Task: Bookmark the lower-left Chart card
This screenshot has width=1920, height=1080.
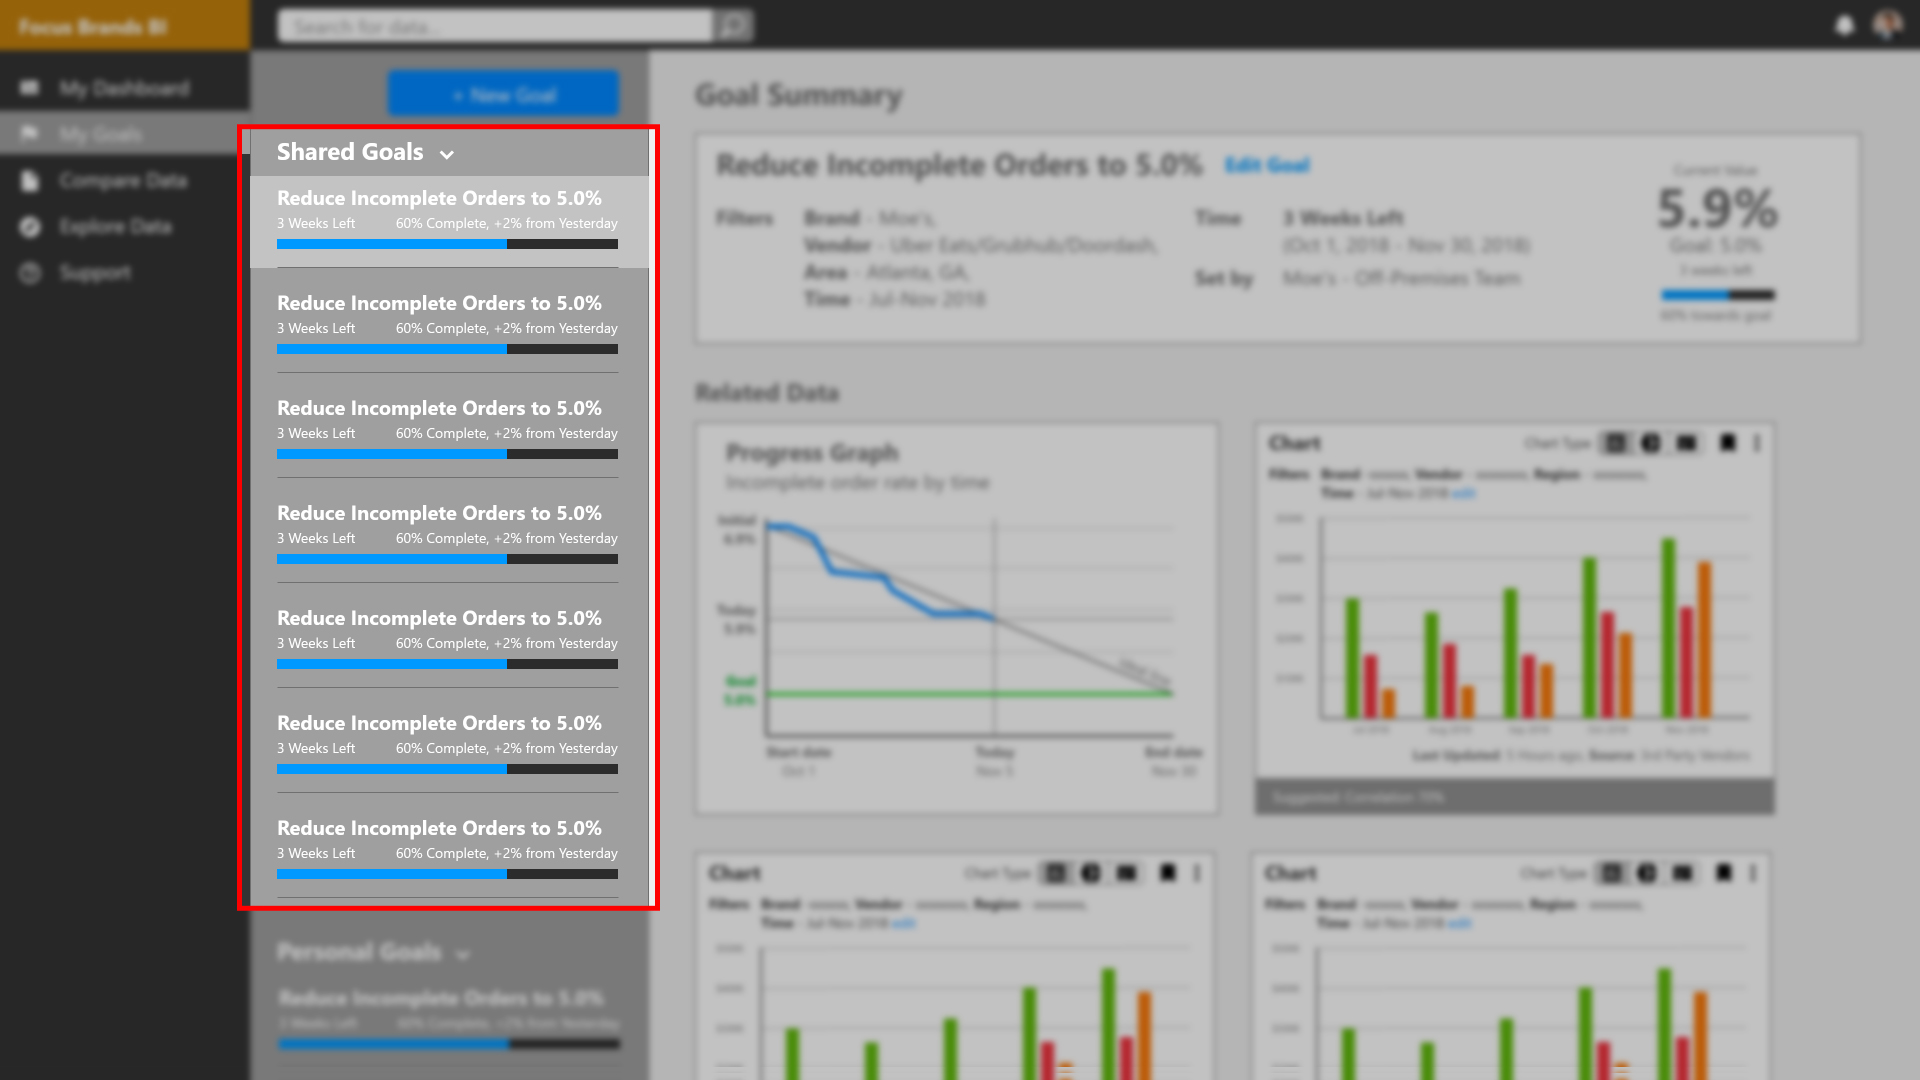Action: pyautogui.click(x=1167, y=873)
